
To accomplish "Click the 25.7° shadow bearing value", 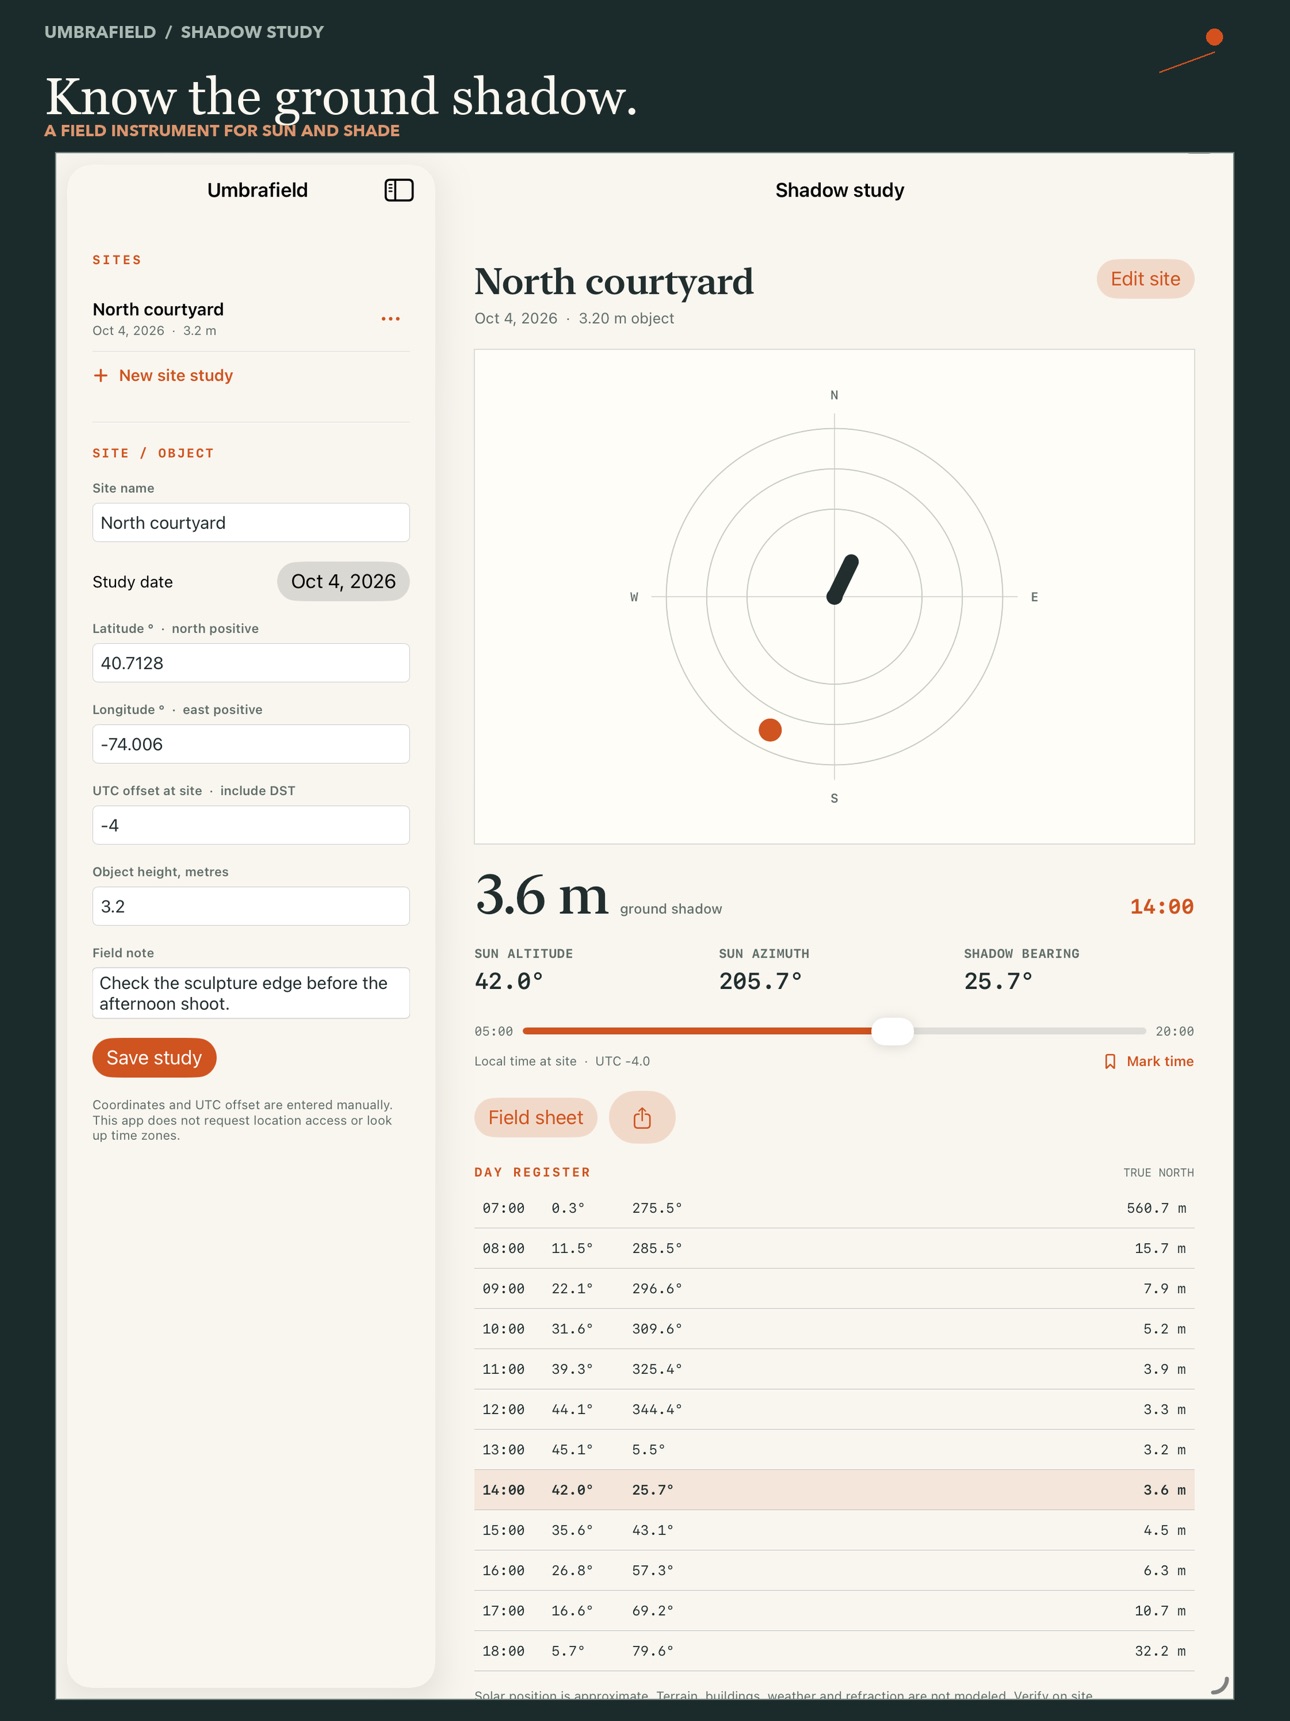I will 998,982.
